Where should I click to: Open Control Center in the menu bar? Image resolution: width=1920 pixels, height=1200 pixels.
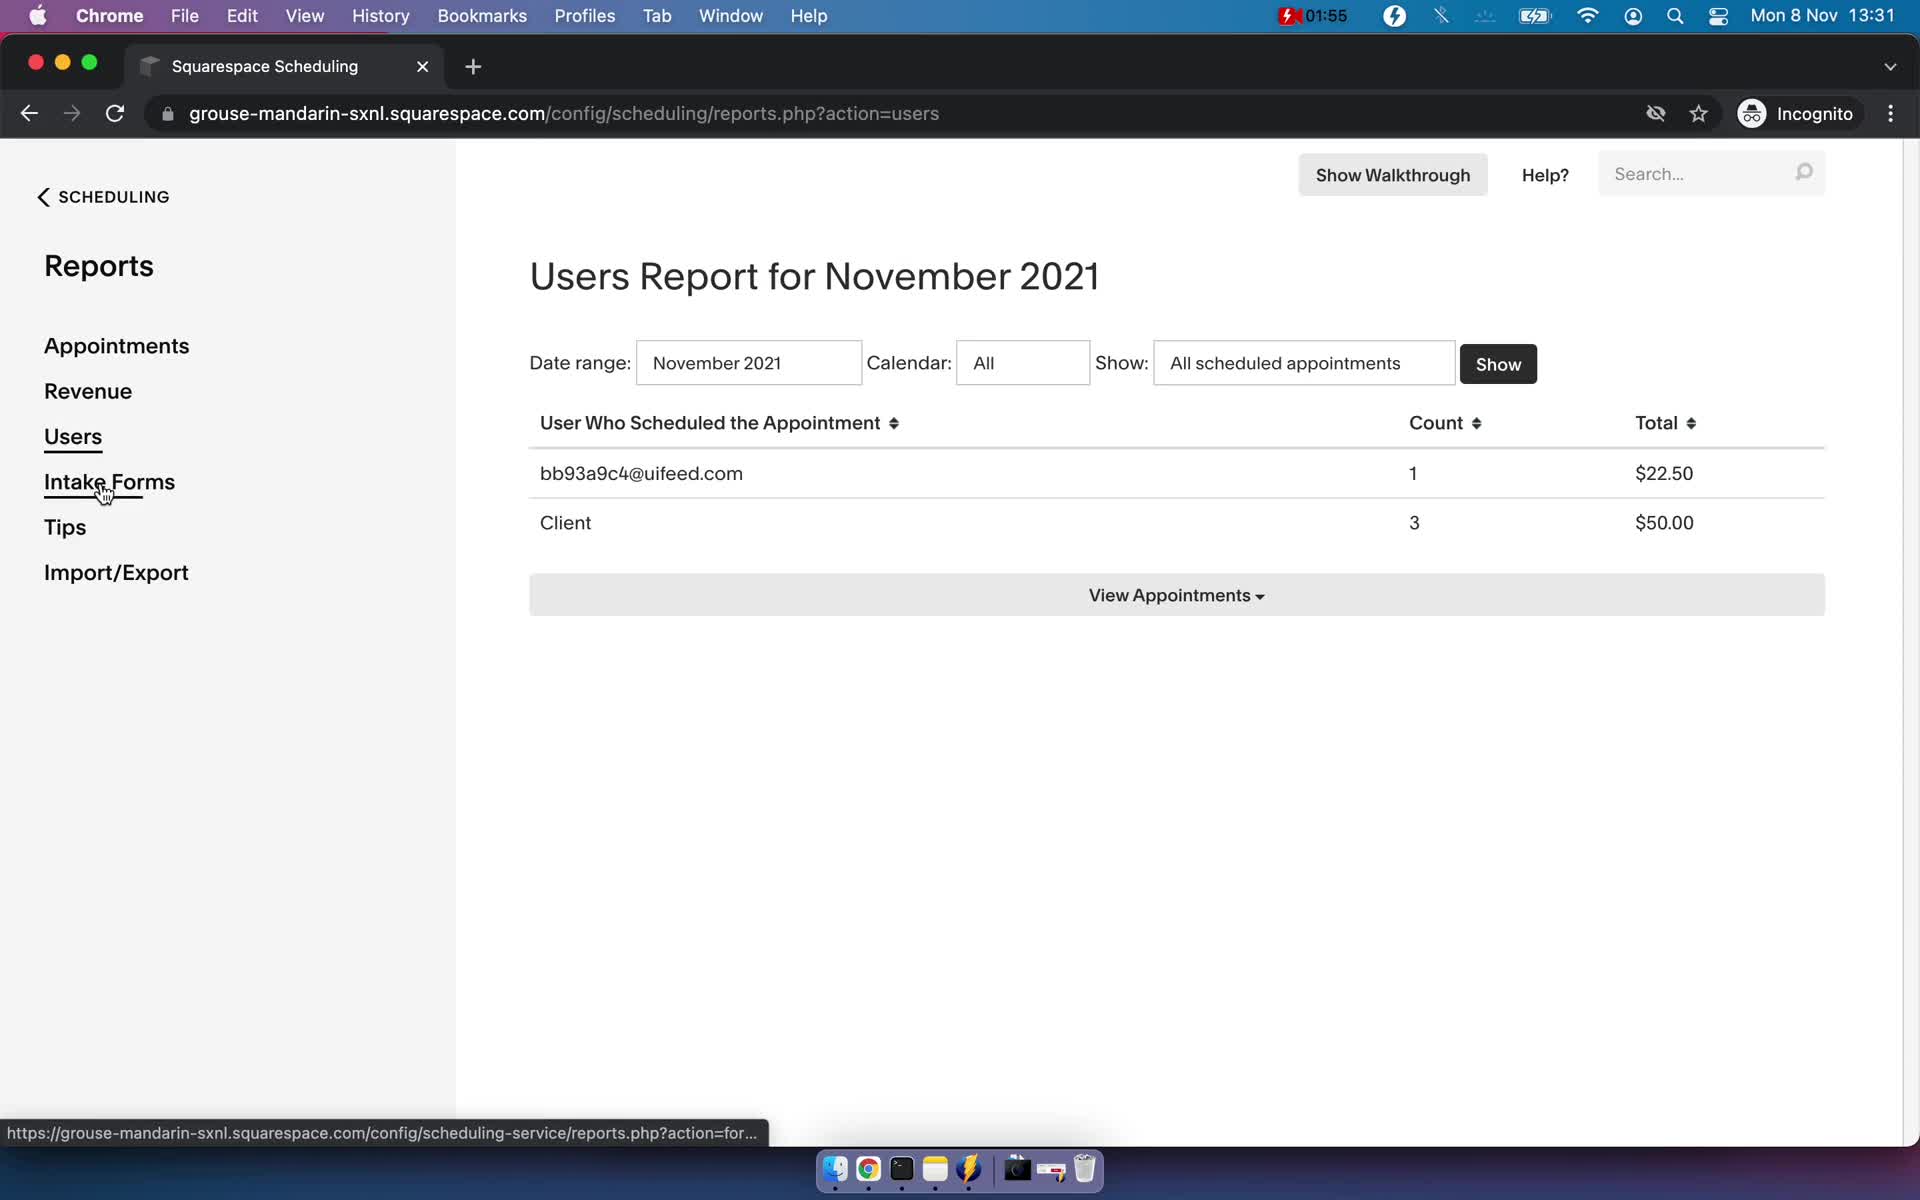click(1718, 16)
